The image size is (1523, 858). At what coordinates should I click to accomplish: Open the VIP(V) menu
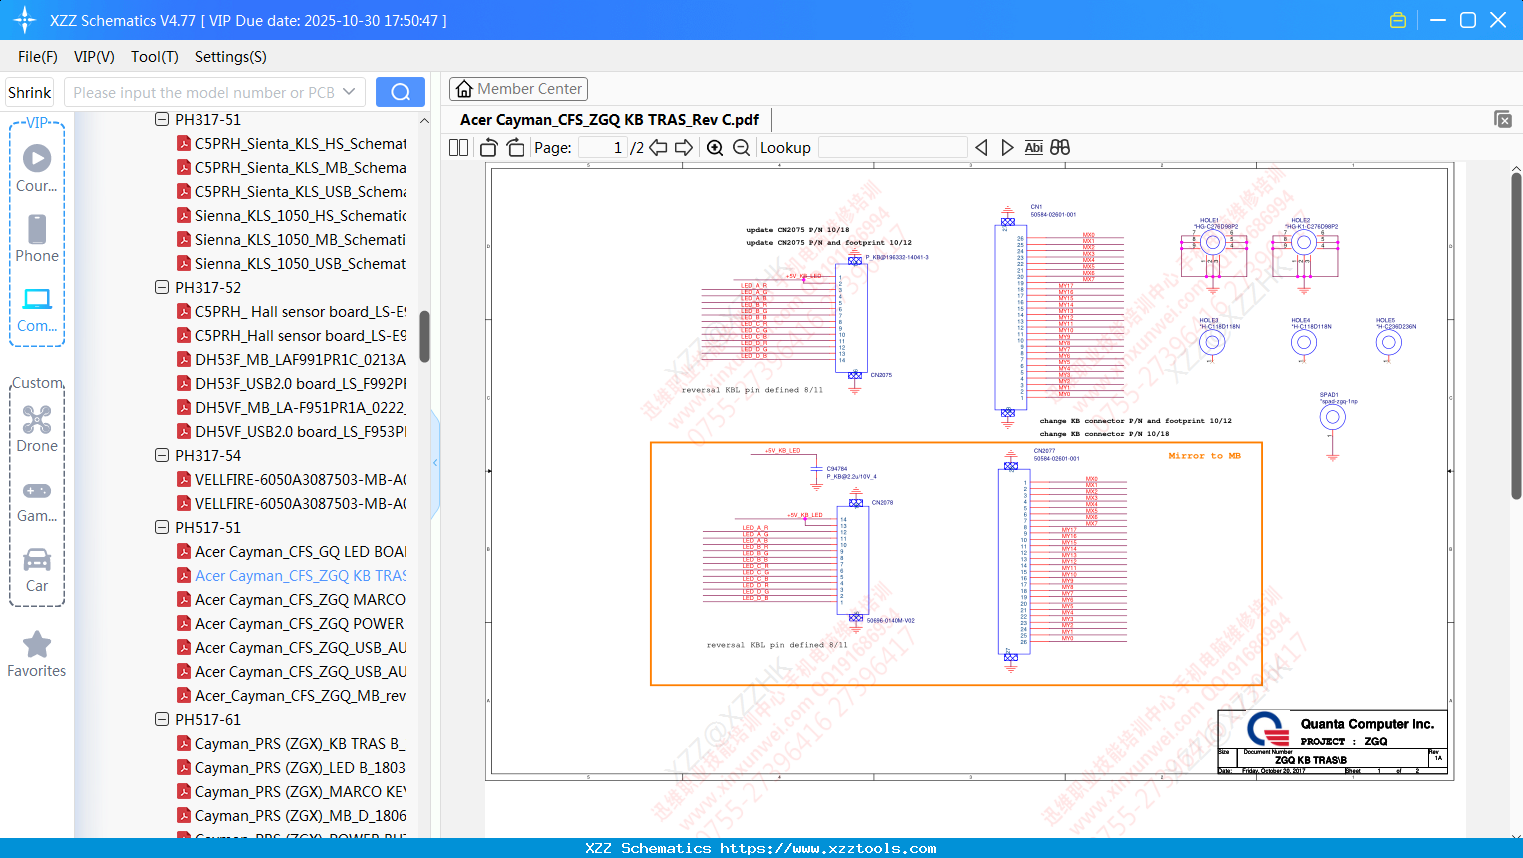[94, 57]
